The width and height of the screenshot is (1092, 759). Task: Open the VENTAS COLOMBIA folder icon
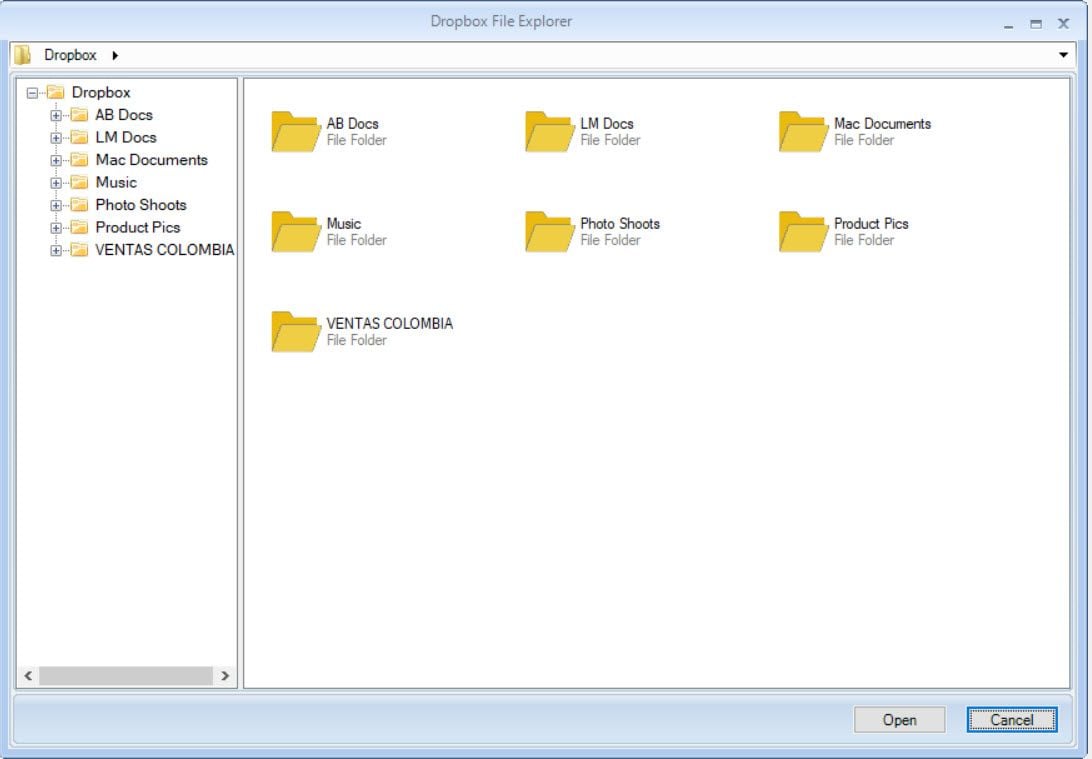293,331
